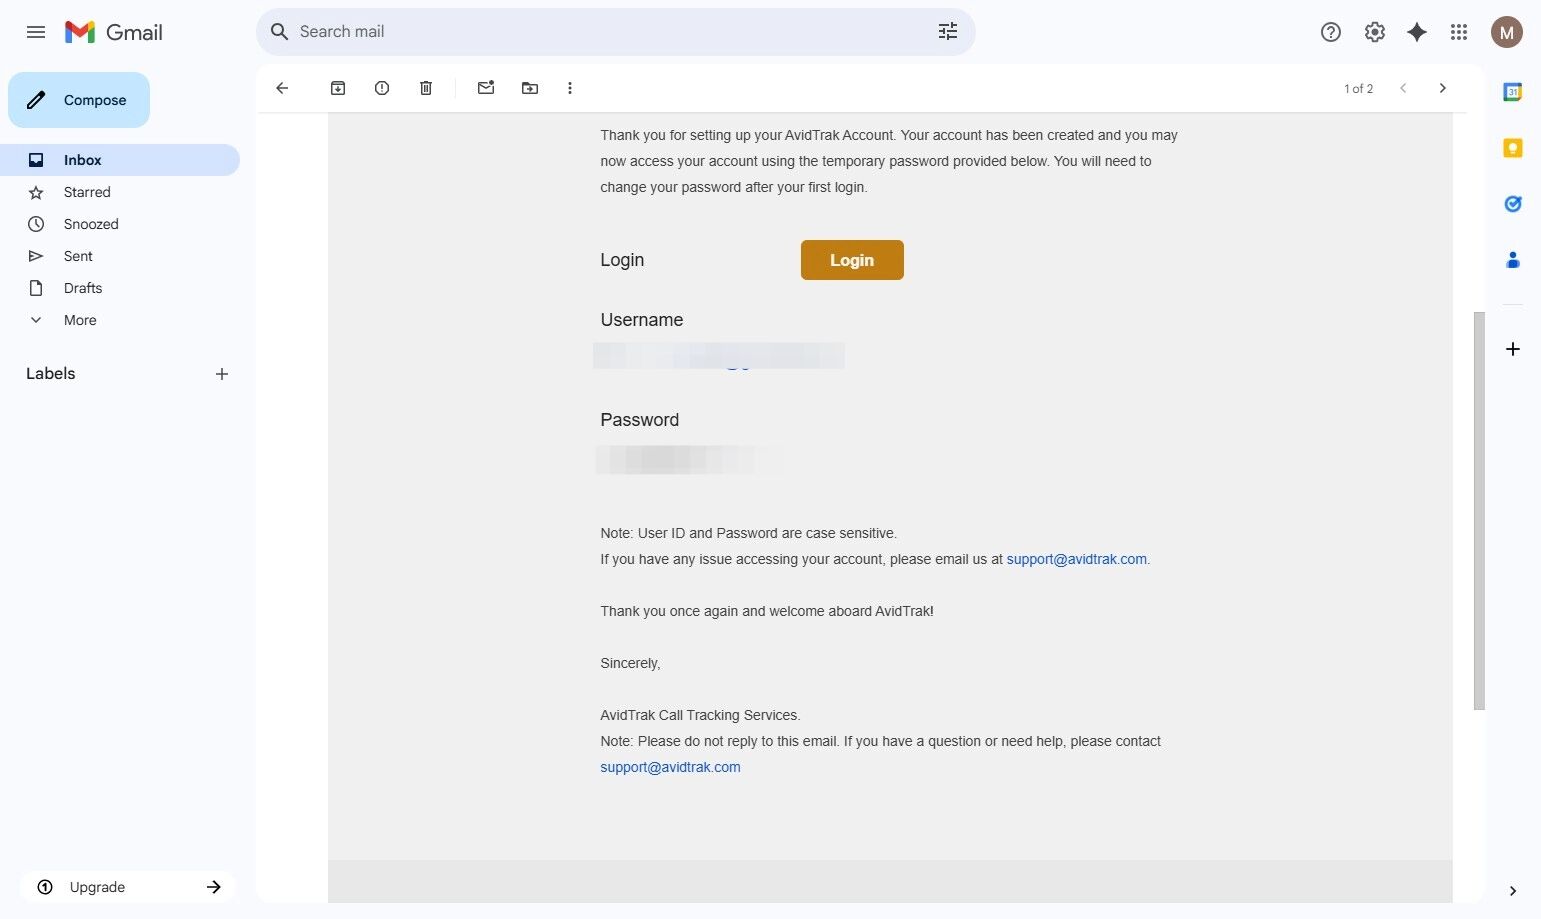Click support@avidtrak.com link at email bottom
Screen dimensions: 1541x919
[670, 767]
